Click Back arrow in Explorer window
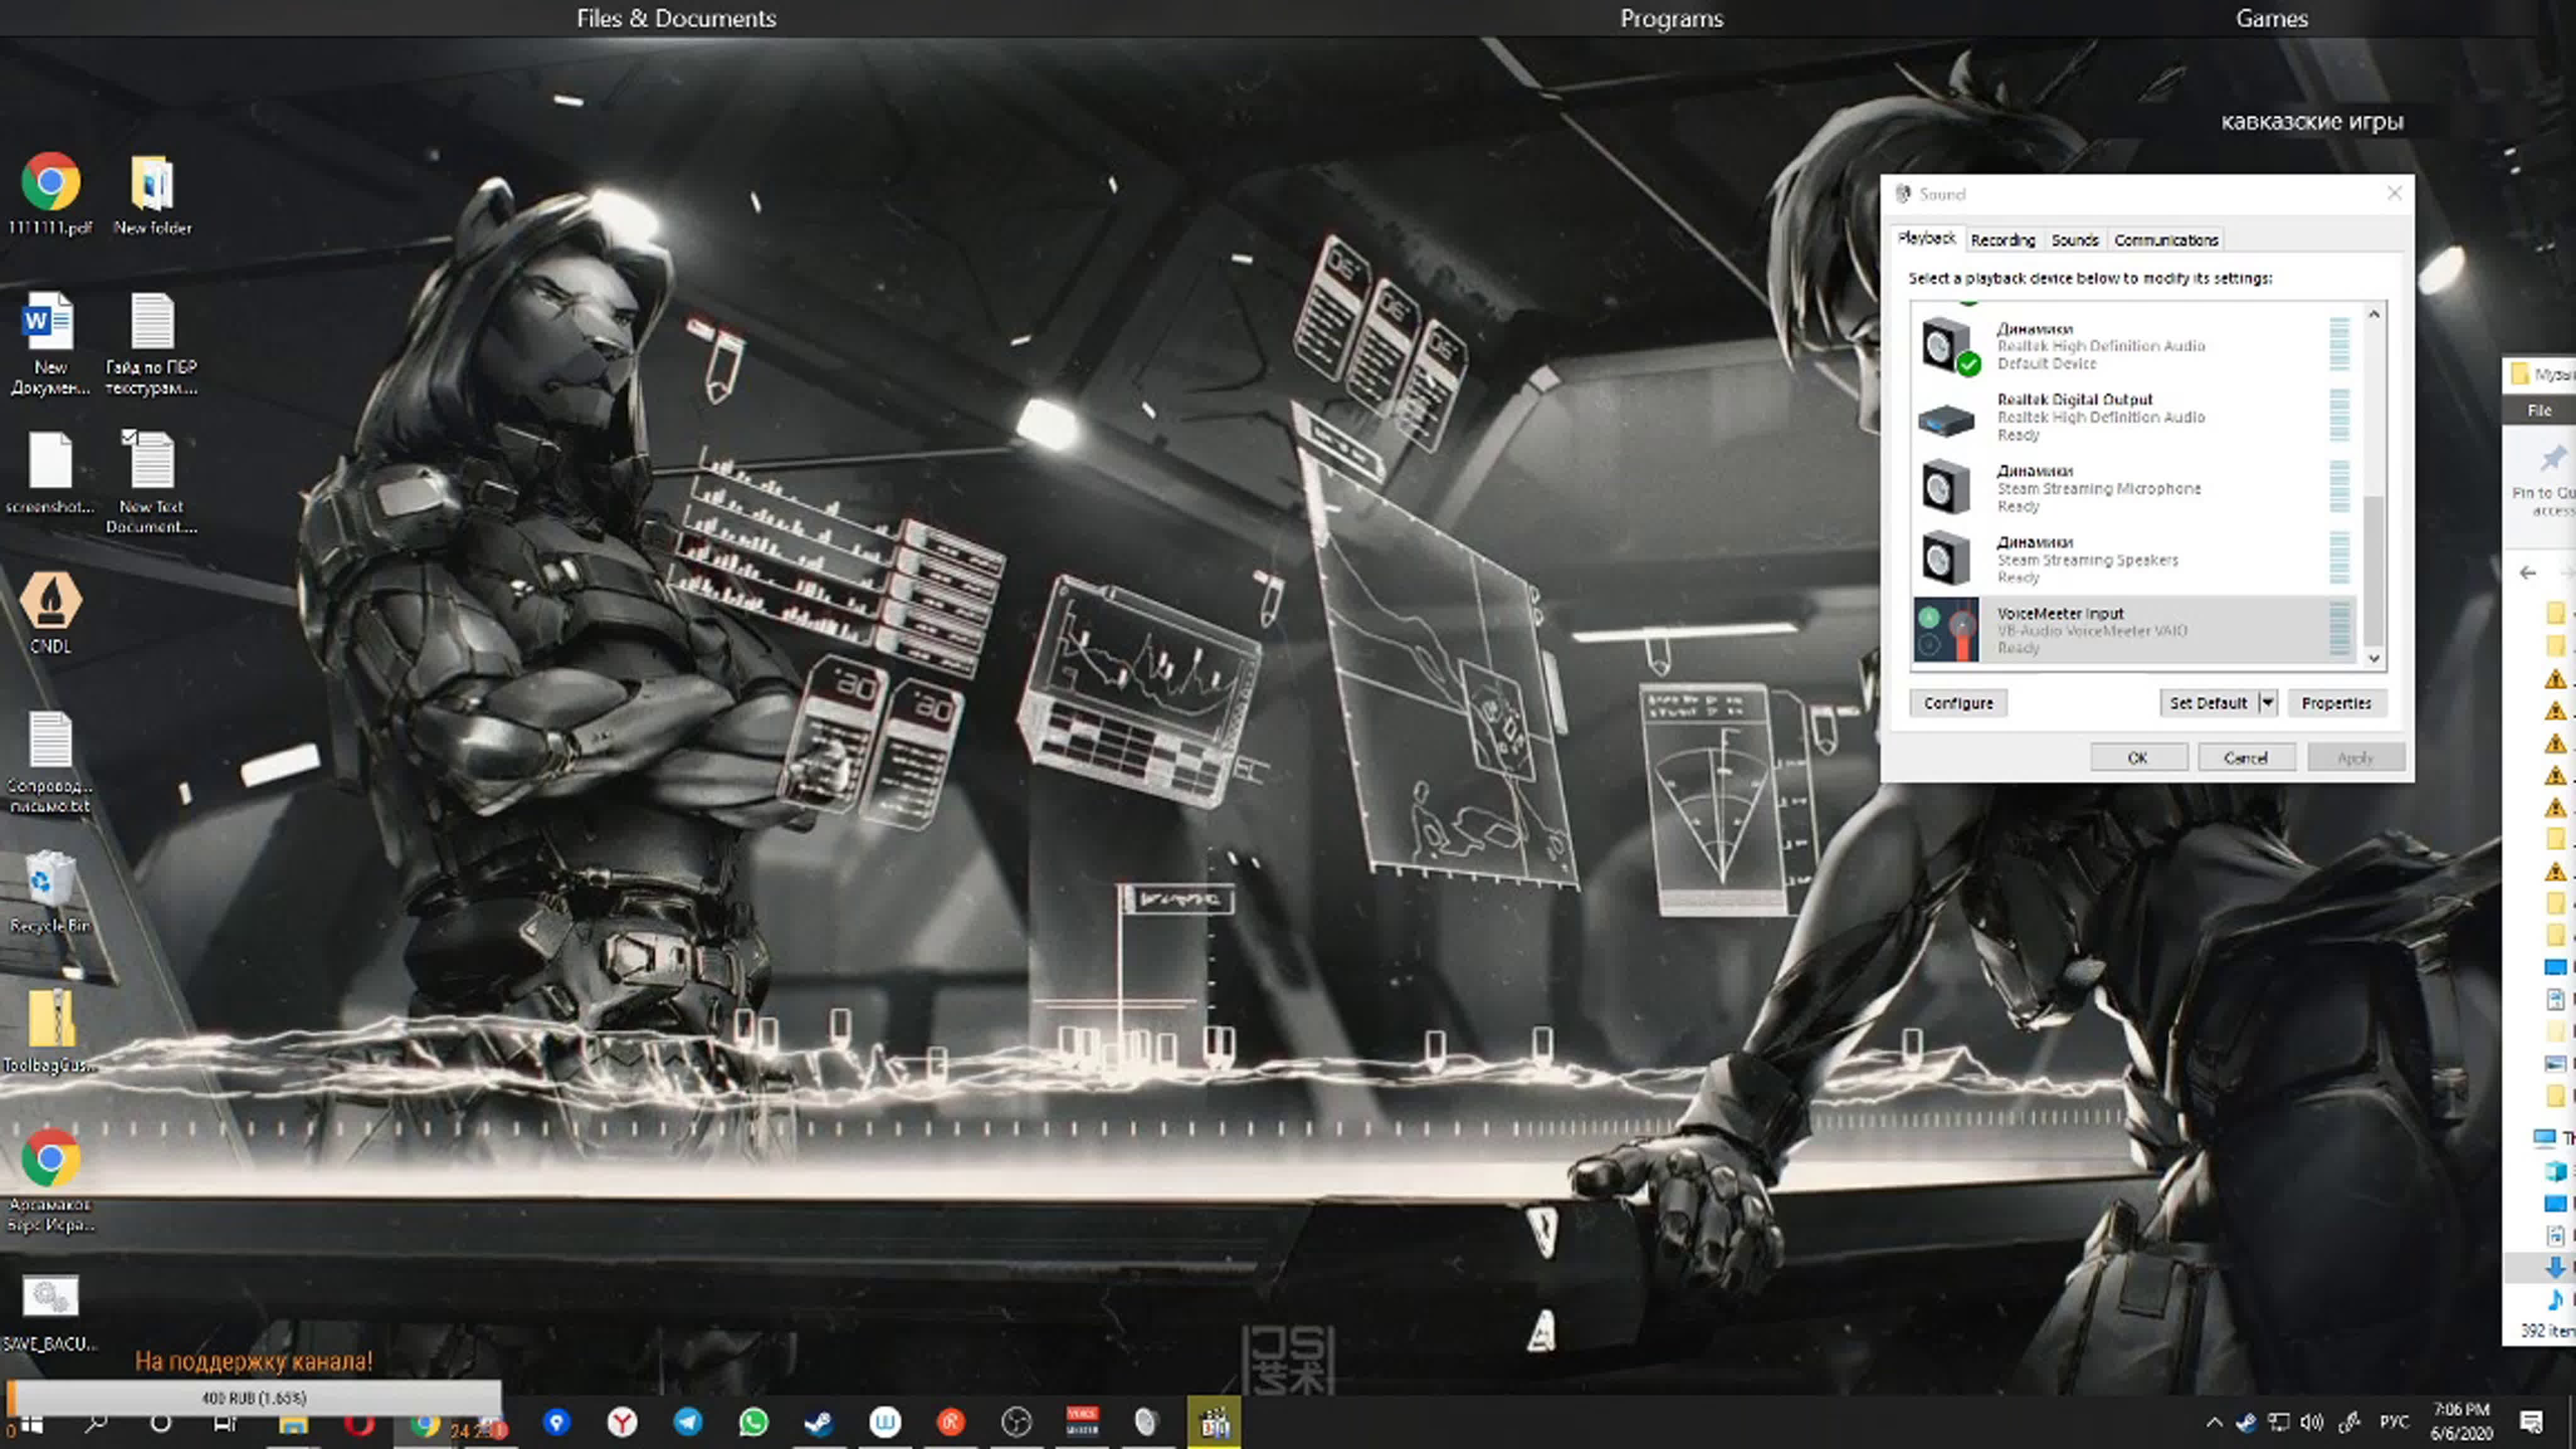This screenshot has height=1449, width=2576. pos(2528,572)
